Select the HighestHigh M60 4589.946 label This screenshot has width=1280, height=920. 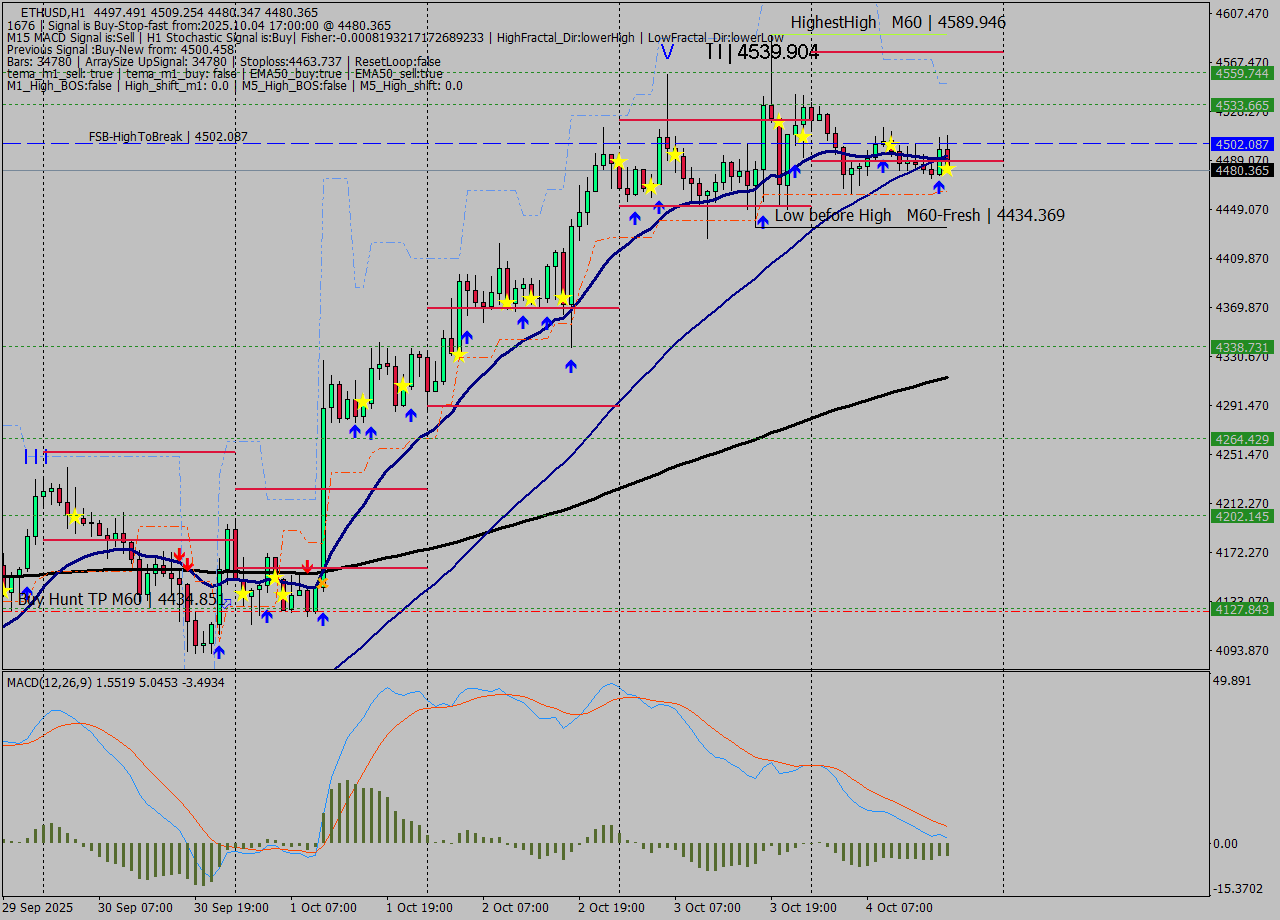[897, 22]
